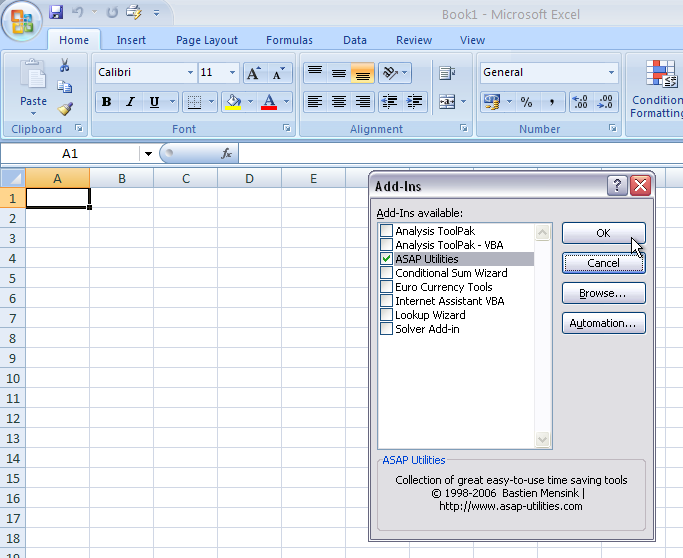Screen dimensions: 683x558
Task: Click the Quick Print icon
Action: tap(134, 12)
